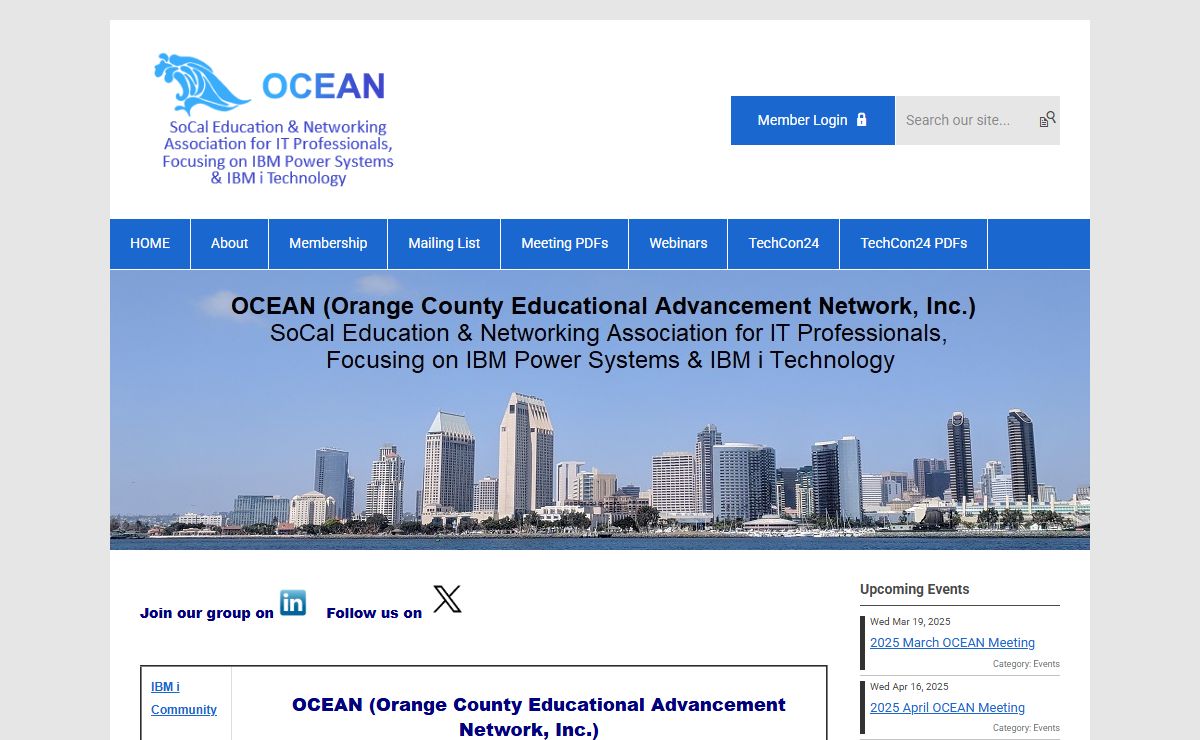Image resolution: width=1200 pixels, height=740 pixels.
Task: Click the Upcoming Events heading
Action: point(914,590)
